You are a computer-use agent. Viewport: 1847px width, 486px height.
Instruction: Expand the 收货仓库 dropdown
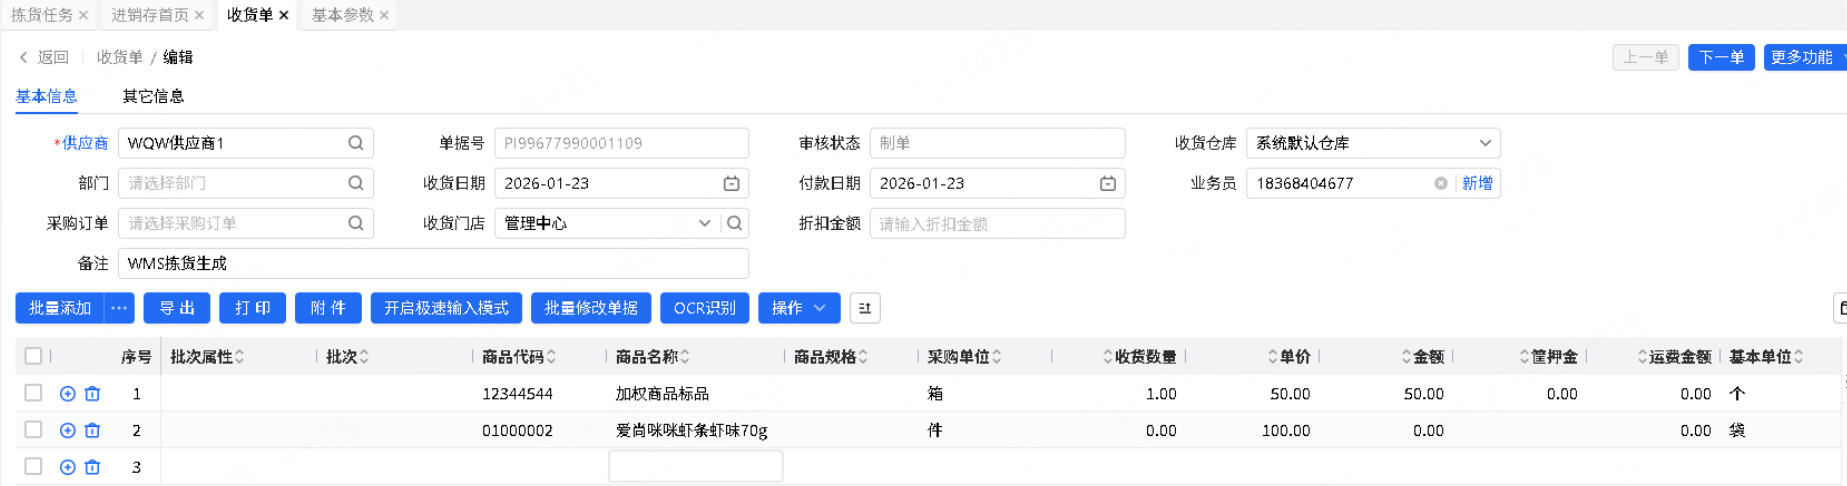click(x=1485, y=143)
